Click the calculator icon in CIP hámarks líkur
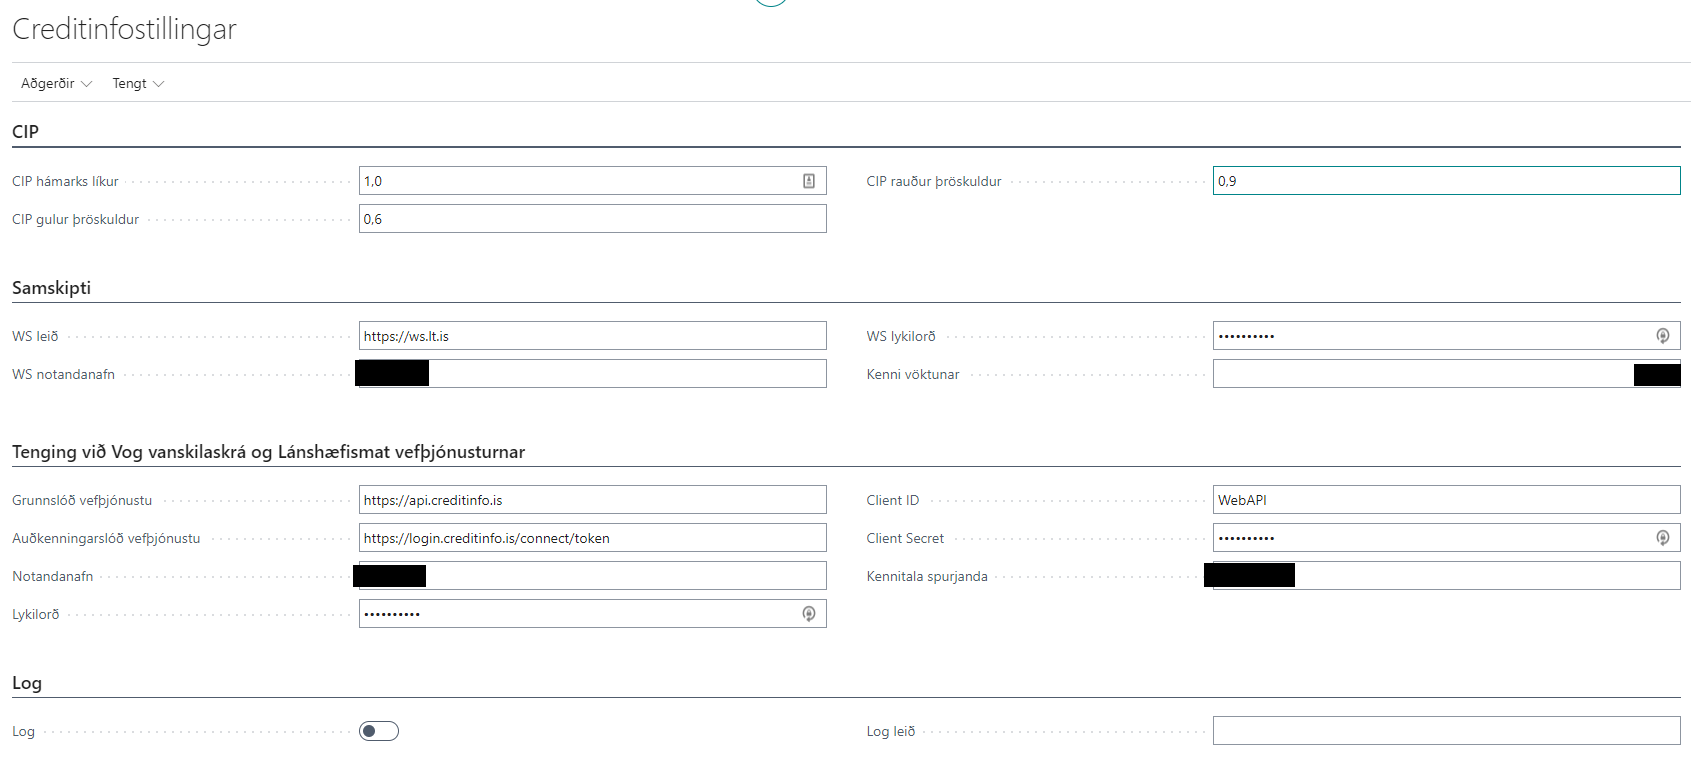1691x765 pixels. [x=808, y=181]
